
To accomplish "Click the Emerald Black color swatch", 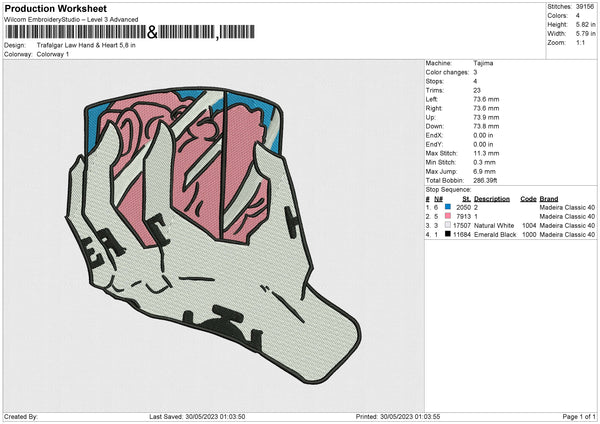I will [448, 234].
